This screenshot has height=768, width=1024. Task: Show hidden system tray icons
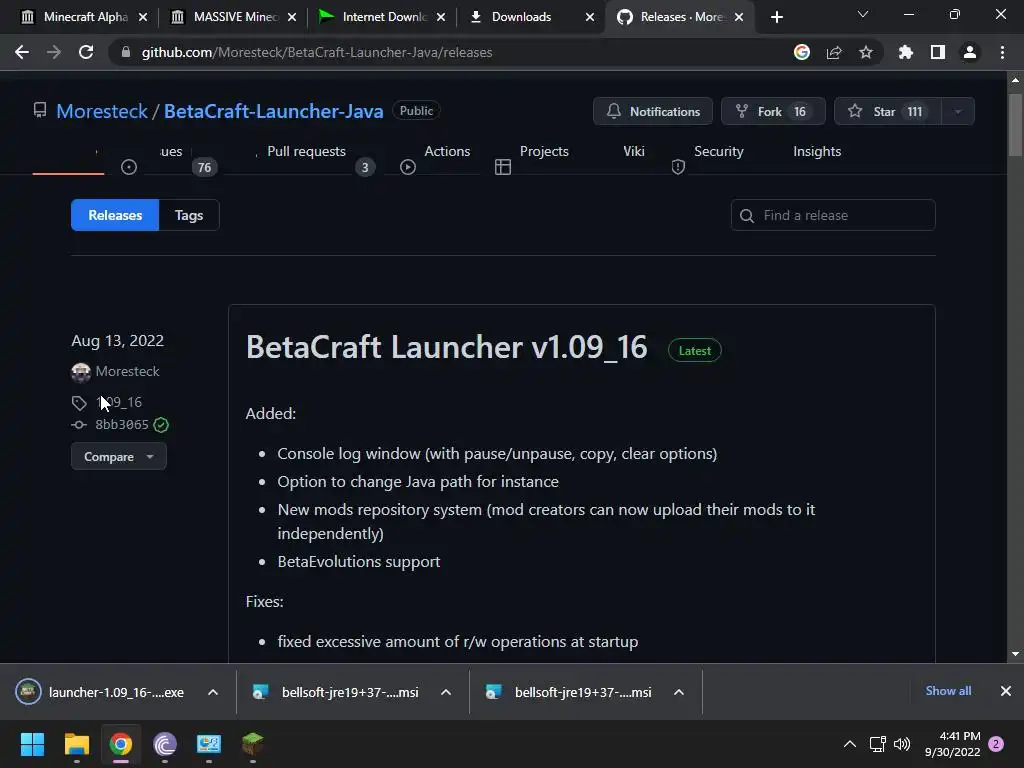(x=850, y=744)
